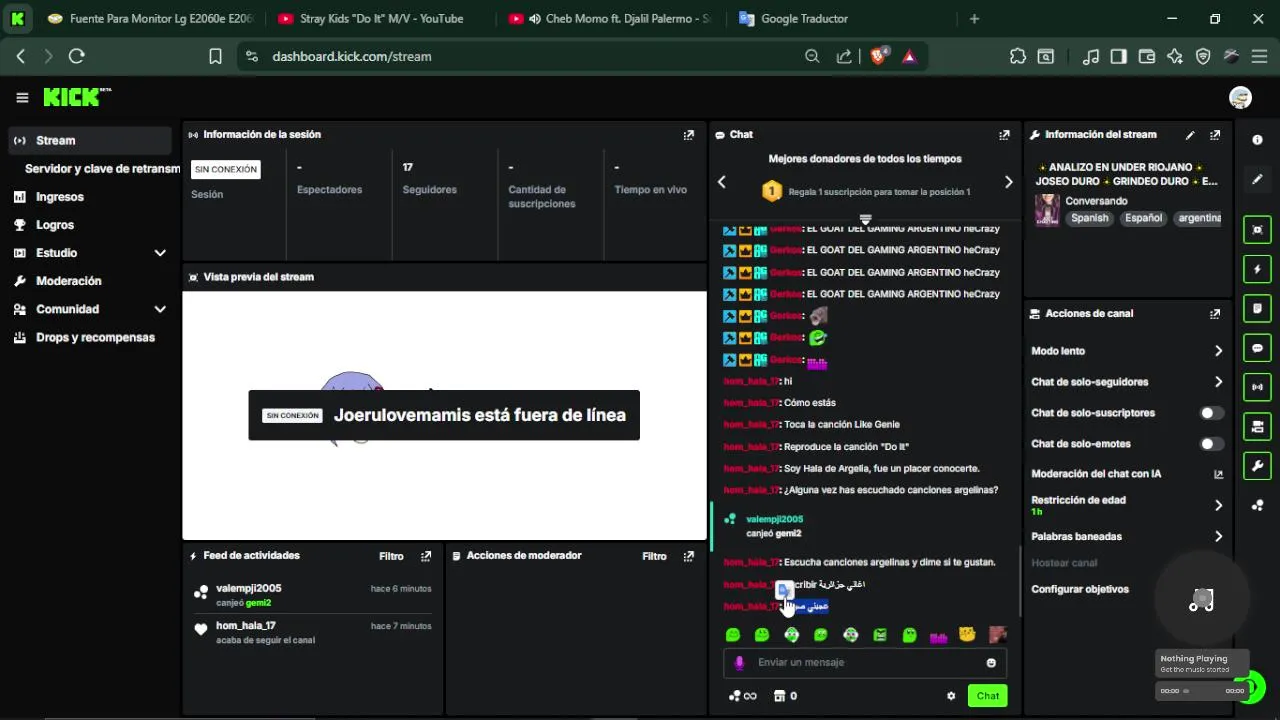Toggle Chat de solo-emotes switch

1211,444
